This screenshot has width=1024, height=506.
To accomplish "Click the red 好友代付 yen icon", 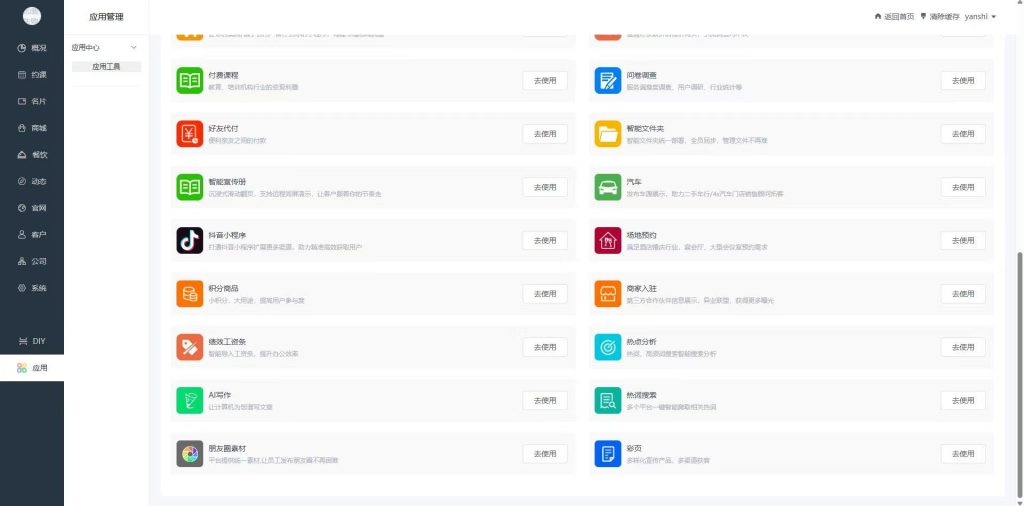I will point(189,134).
